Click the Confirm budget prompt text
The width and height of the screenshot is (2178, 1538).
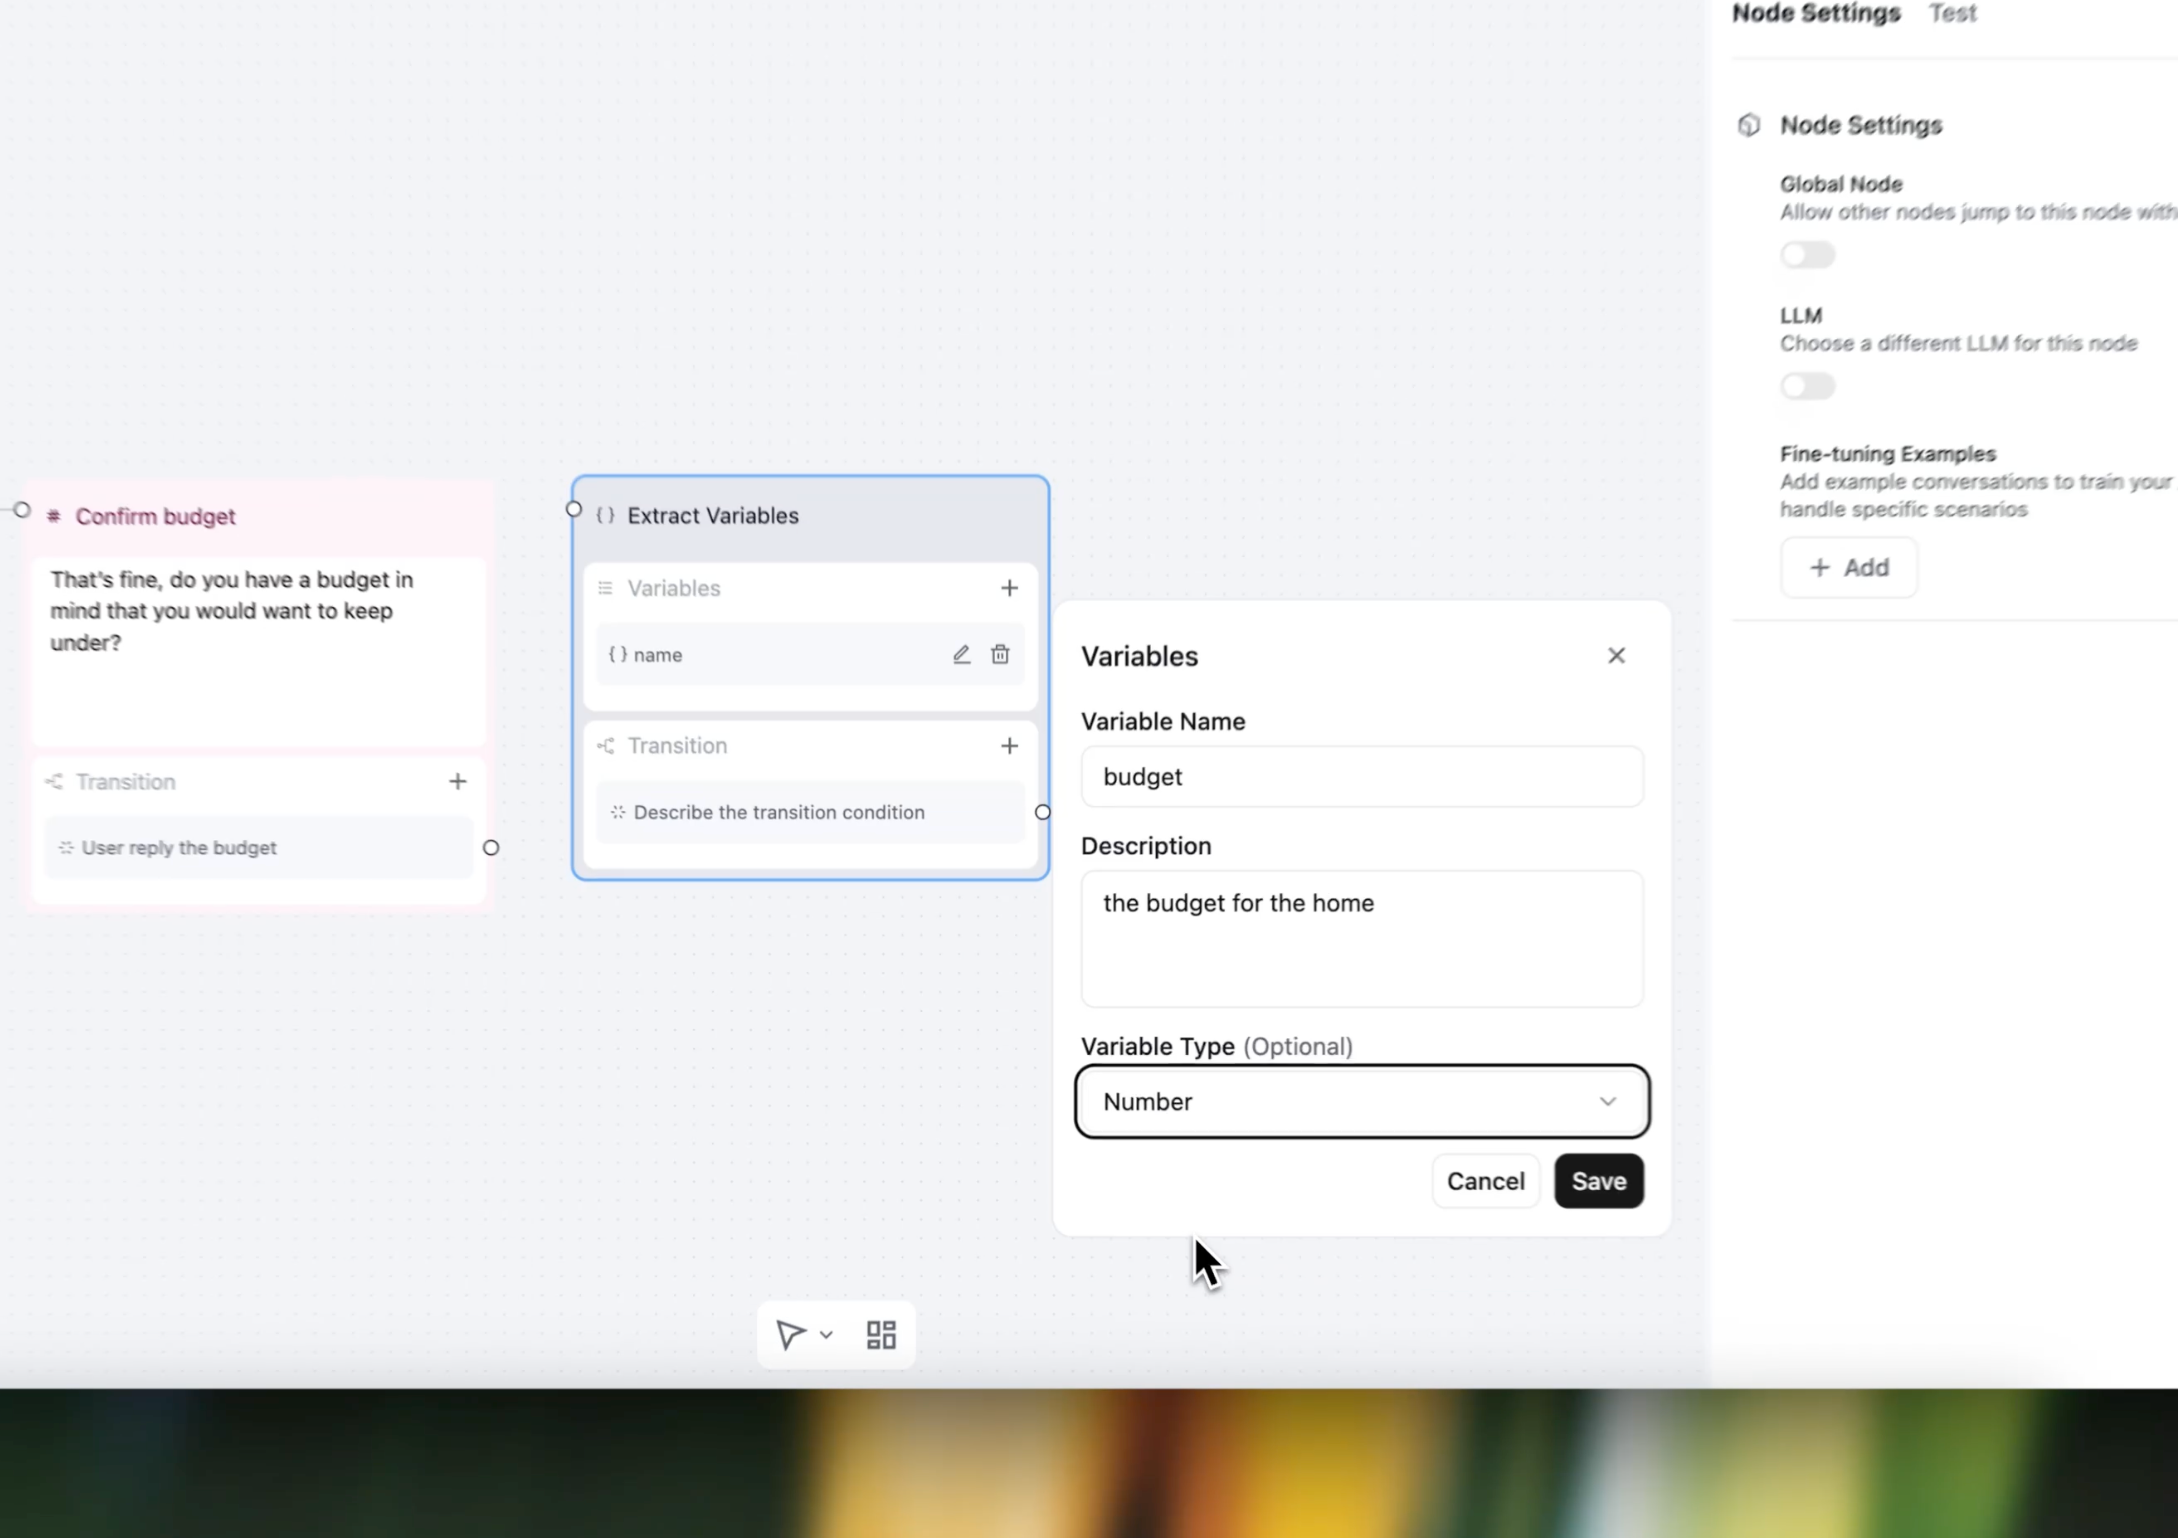coord(232,611)
